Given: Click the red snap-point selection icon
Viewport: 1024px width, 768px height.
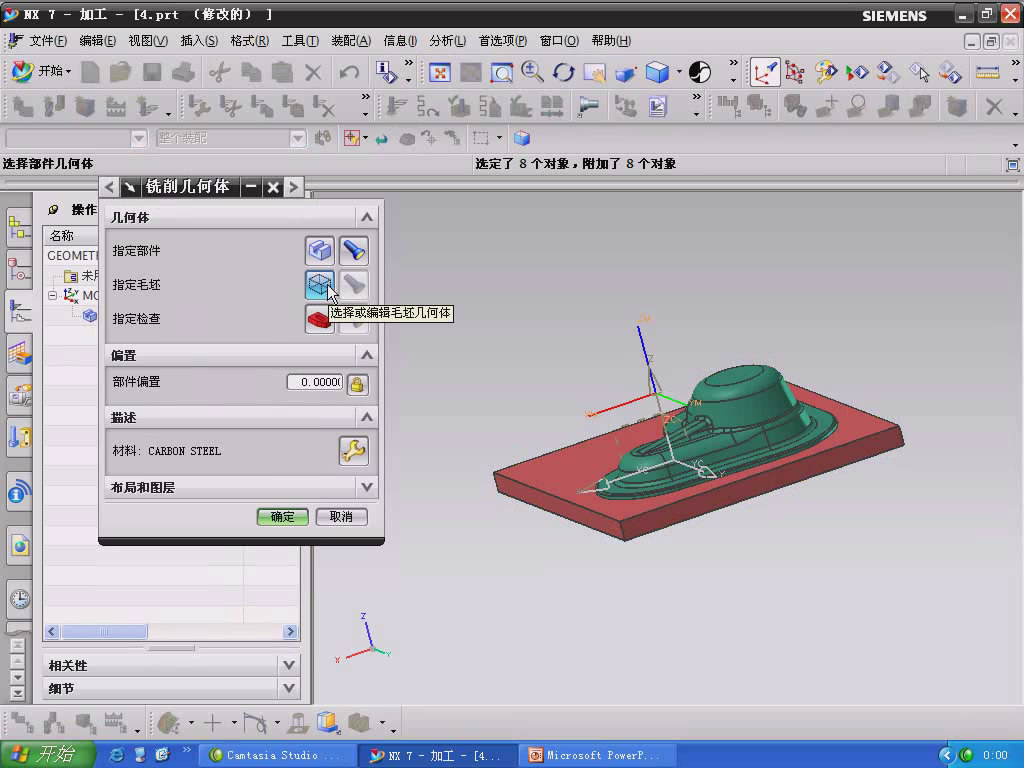Looking at the screenshot, I should coord(352,138).
